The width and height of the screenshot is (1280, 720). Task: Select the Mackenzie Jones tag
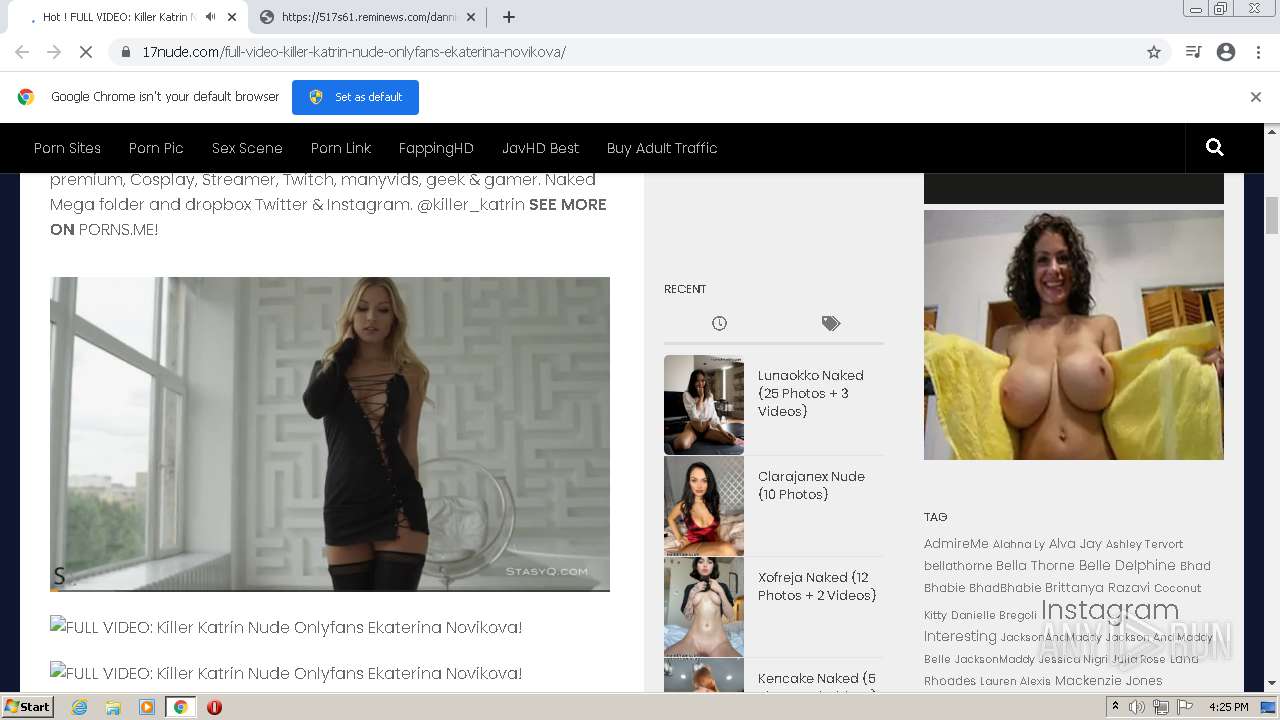pyautogui.click(x=1109, y=681)
